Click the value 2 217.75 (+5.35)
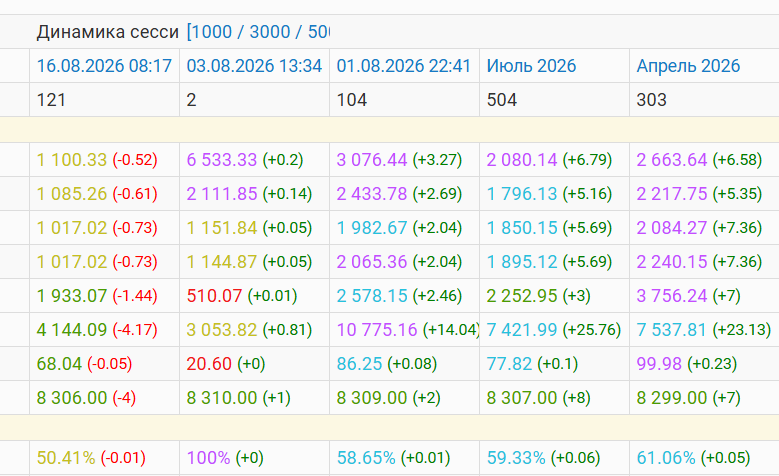 point(700,194)
